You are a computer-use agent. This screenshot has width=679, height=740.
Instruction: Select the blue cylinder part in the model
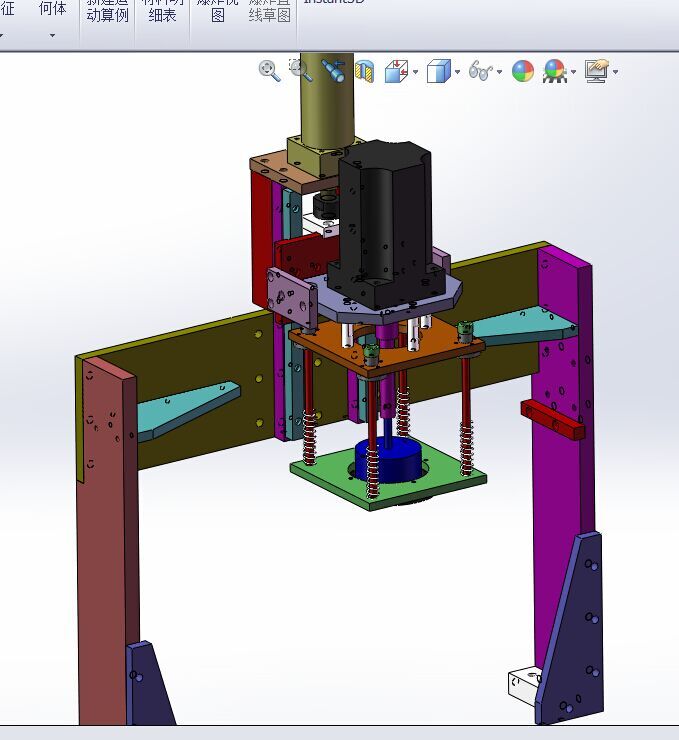[388, 460]
